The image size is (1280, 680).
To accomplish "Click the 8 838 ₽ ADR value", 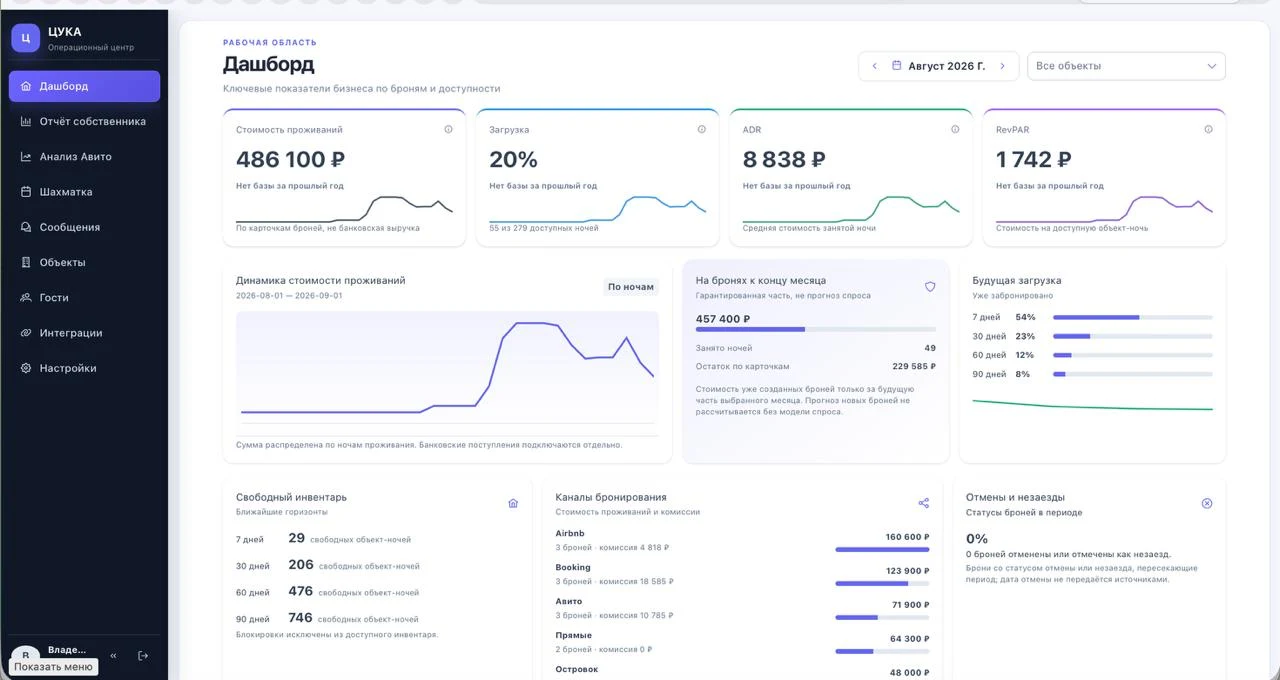I will pyautogui.click(x=784, y=159).
